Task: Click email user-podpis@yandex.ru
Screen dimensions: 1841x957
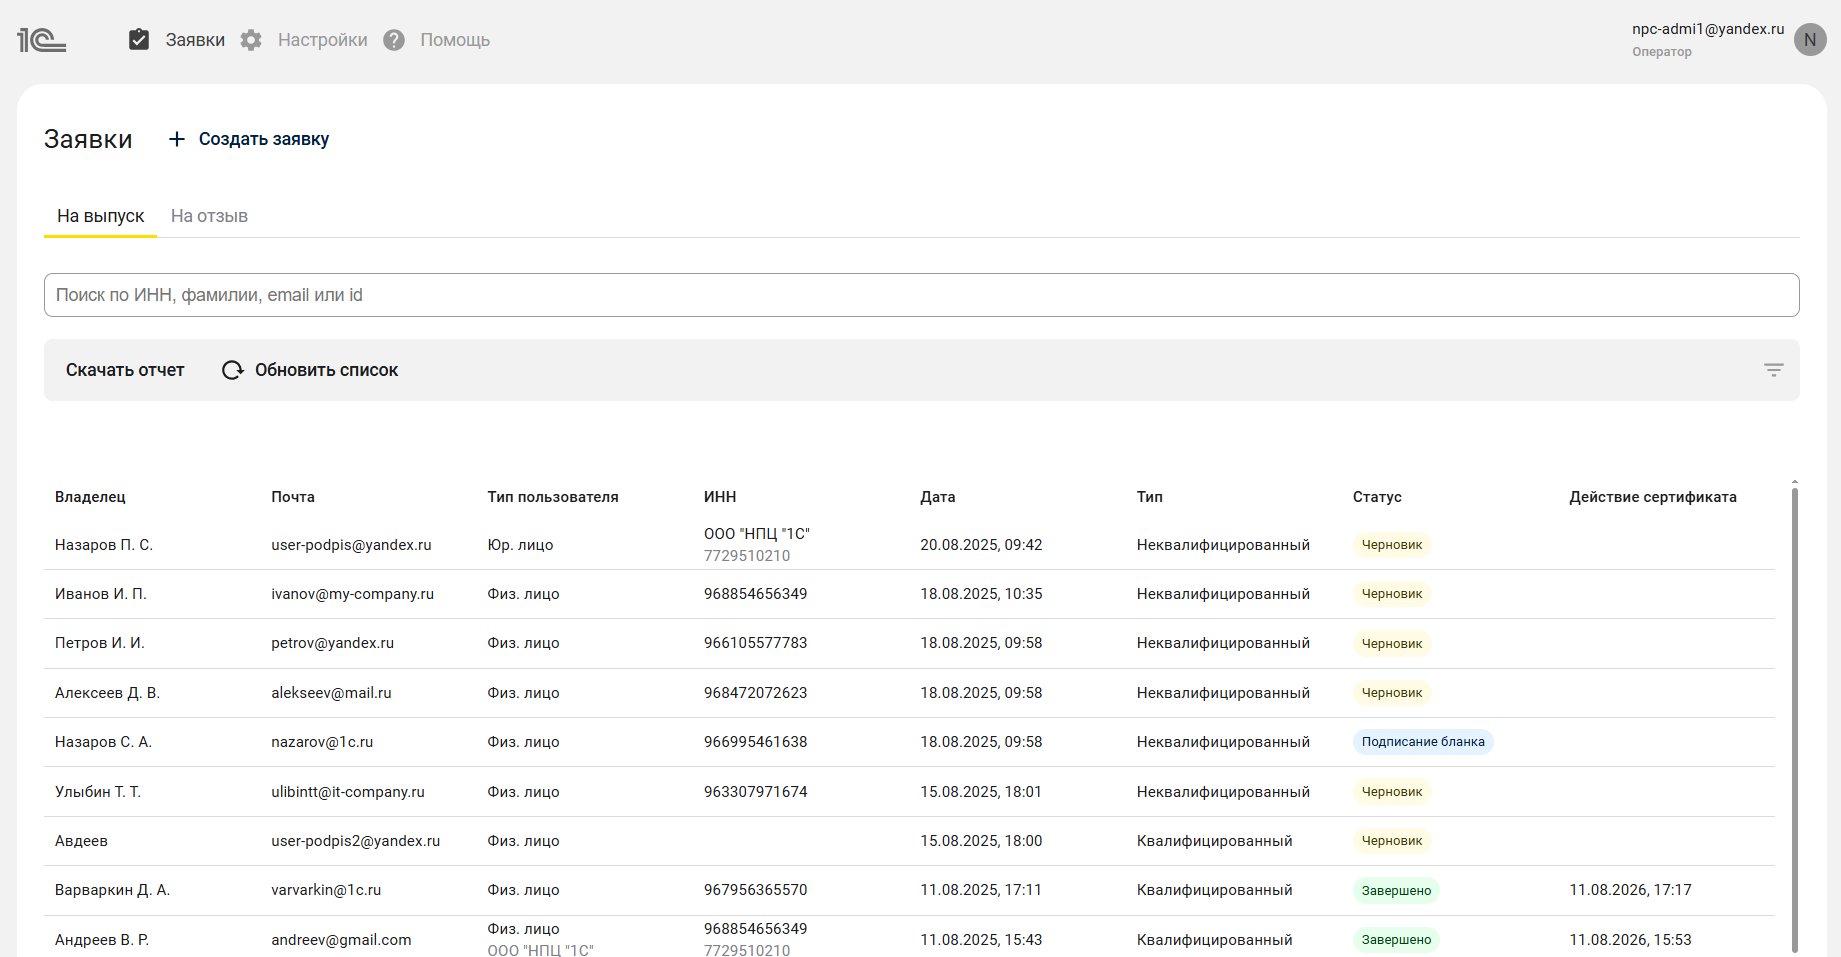Action: (351, 545)
